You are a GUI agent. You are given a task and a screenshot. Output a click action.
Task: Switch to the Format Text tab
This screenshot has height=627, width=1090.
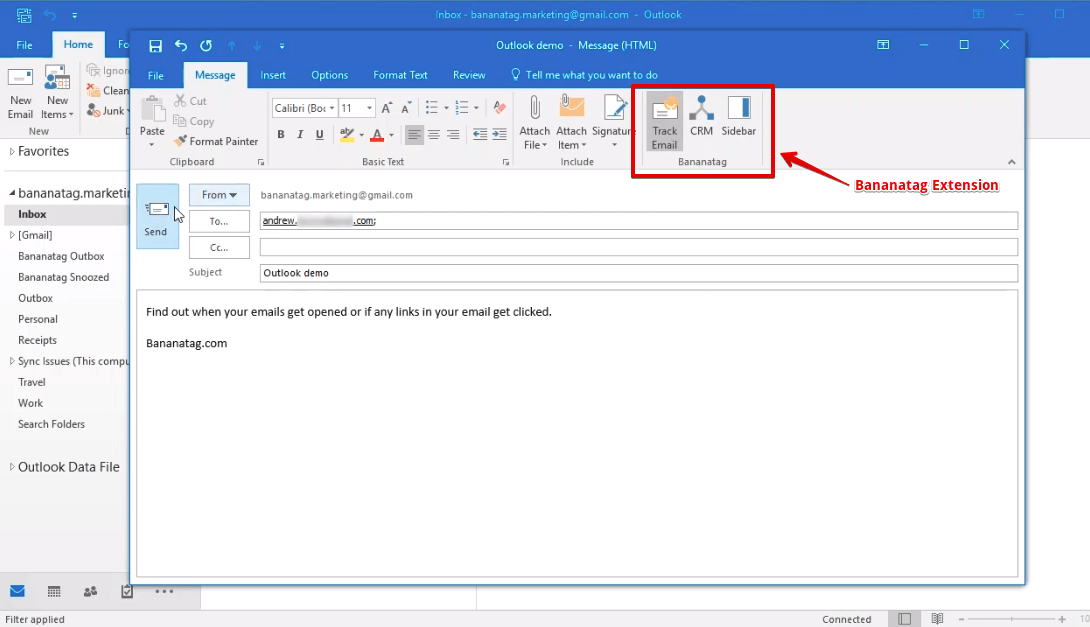pos(400,75)
